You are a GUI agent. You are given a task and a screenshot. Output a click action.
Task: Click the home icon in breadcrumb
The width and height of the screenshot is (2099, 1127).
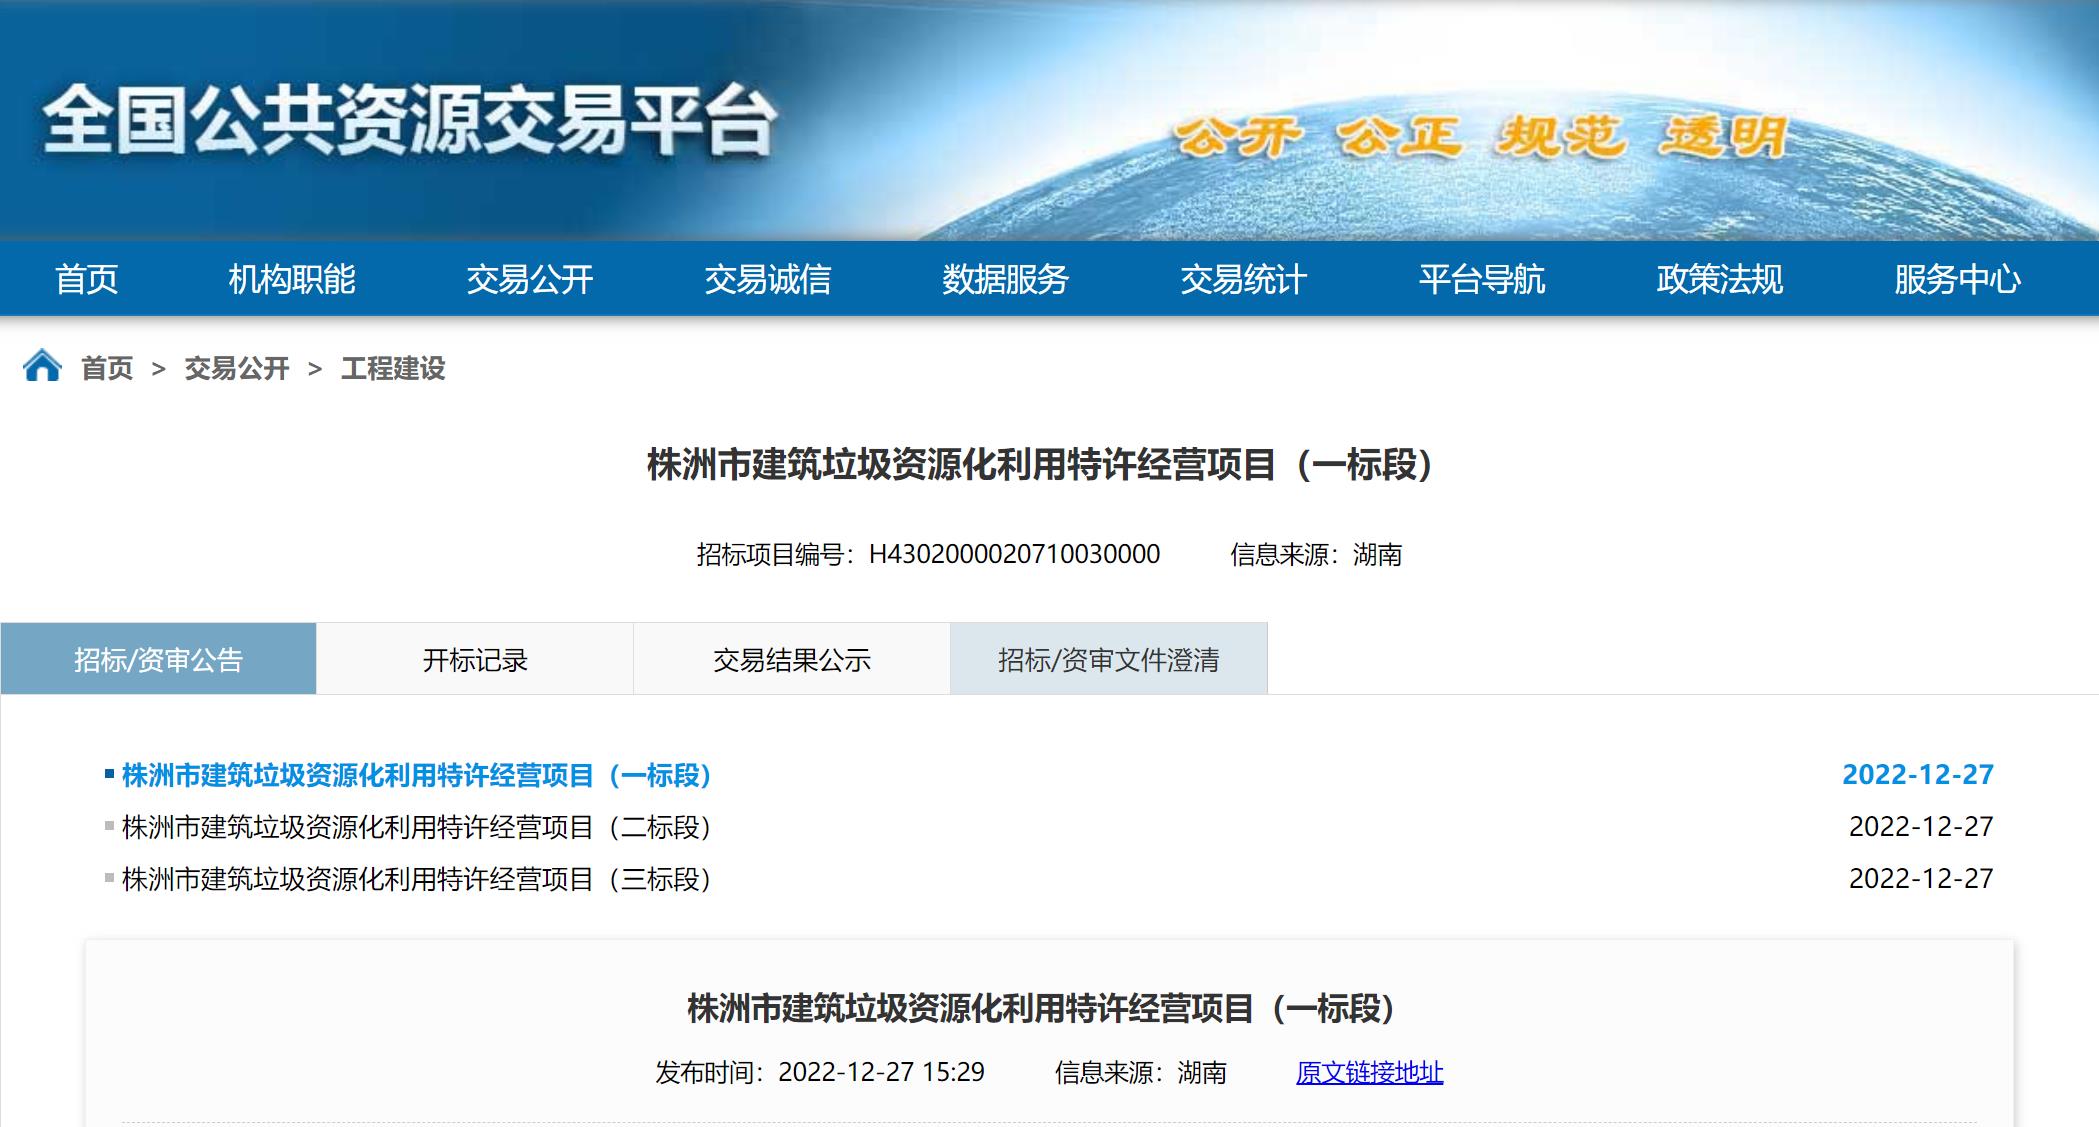(x=42, y=366)
